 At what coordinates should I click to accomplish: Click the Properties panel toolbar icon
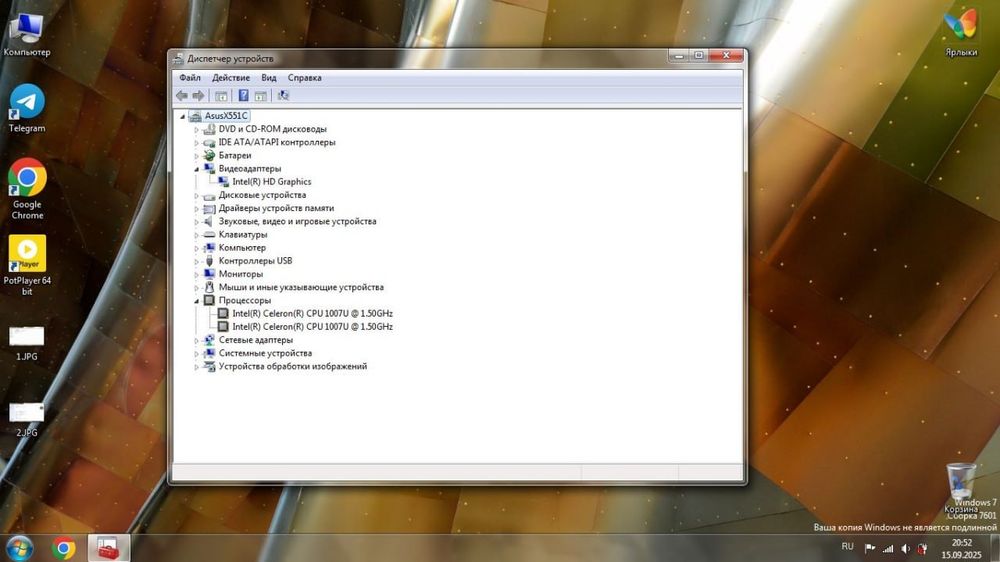pyautogui.click(x=260, y=96)
